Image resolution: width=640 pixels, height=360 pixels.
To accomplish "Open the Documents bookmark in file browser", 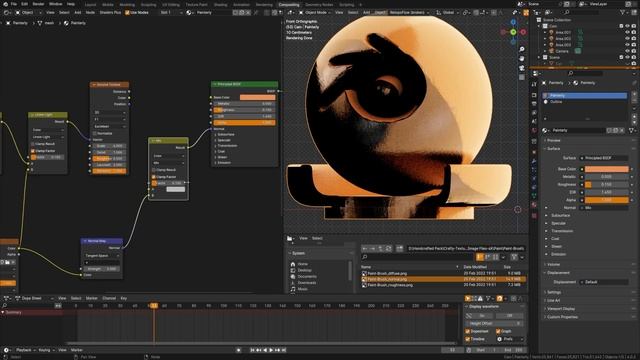I will 307,276.
